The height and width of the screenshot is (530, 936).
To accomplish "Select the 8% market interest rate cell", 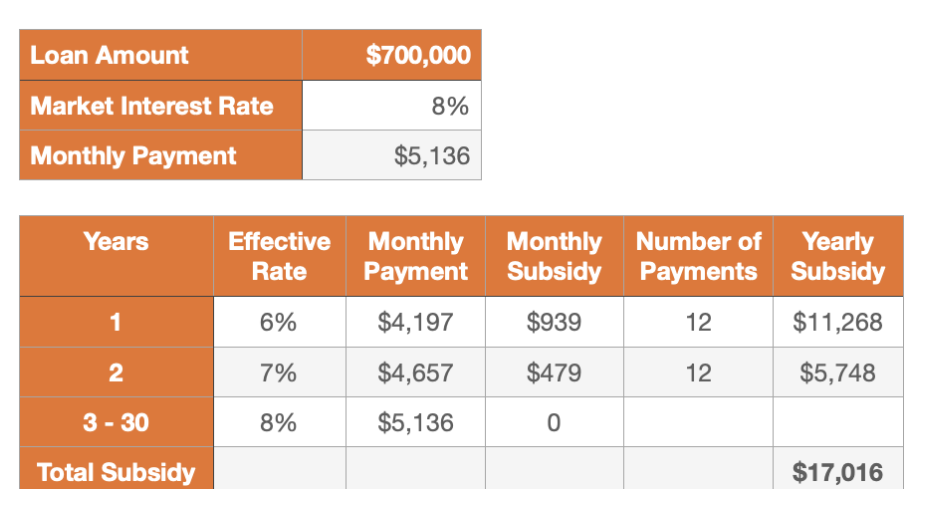I will click(x=391, y=106).
